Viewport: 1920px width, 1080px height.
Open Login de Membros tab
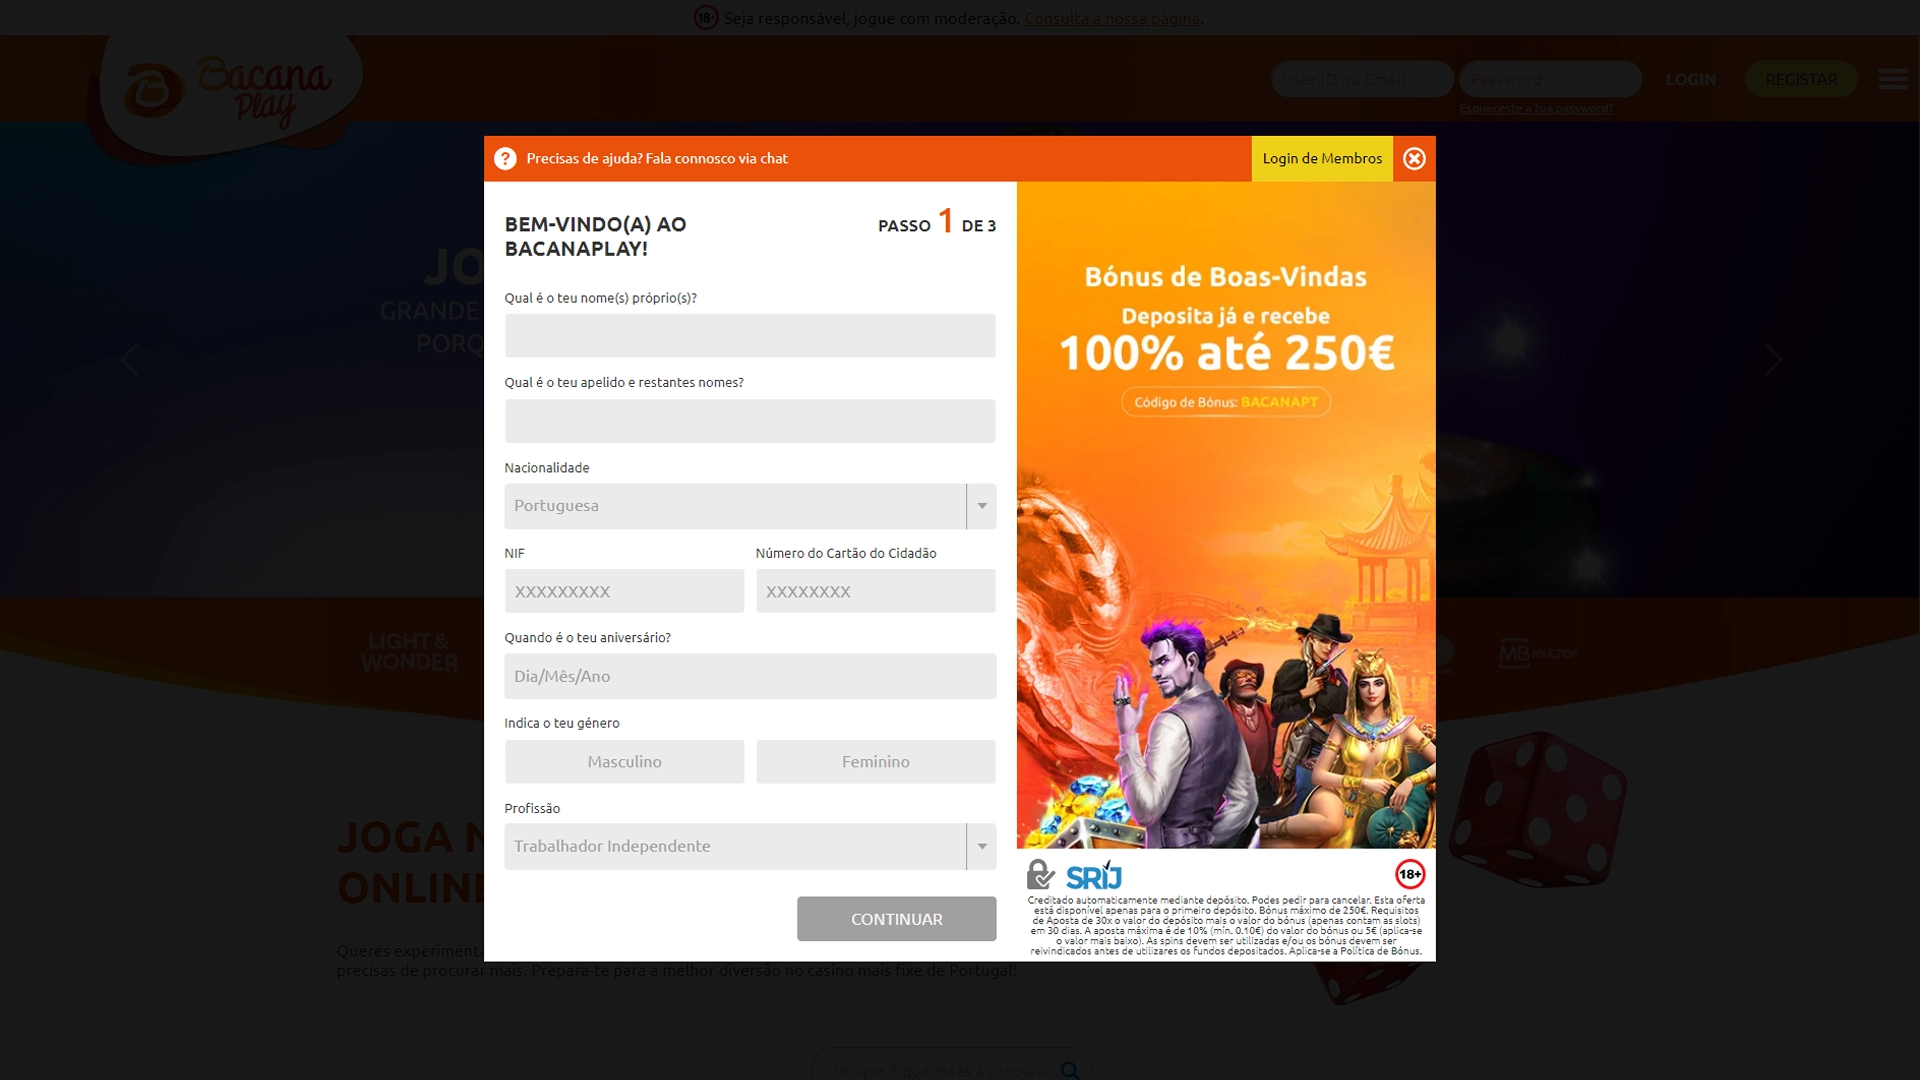point(1322,158)
